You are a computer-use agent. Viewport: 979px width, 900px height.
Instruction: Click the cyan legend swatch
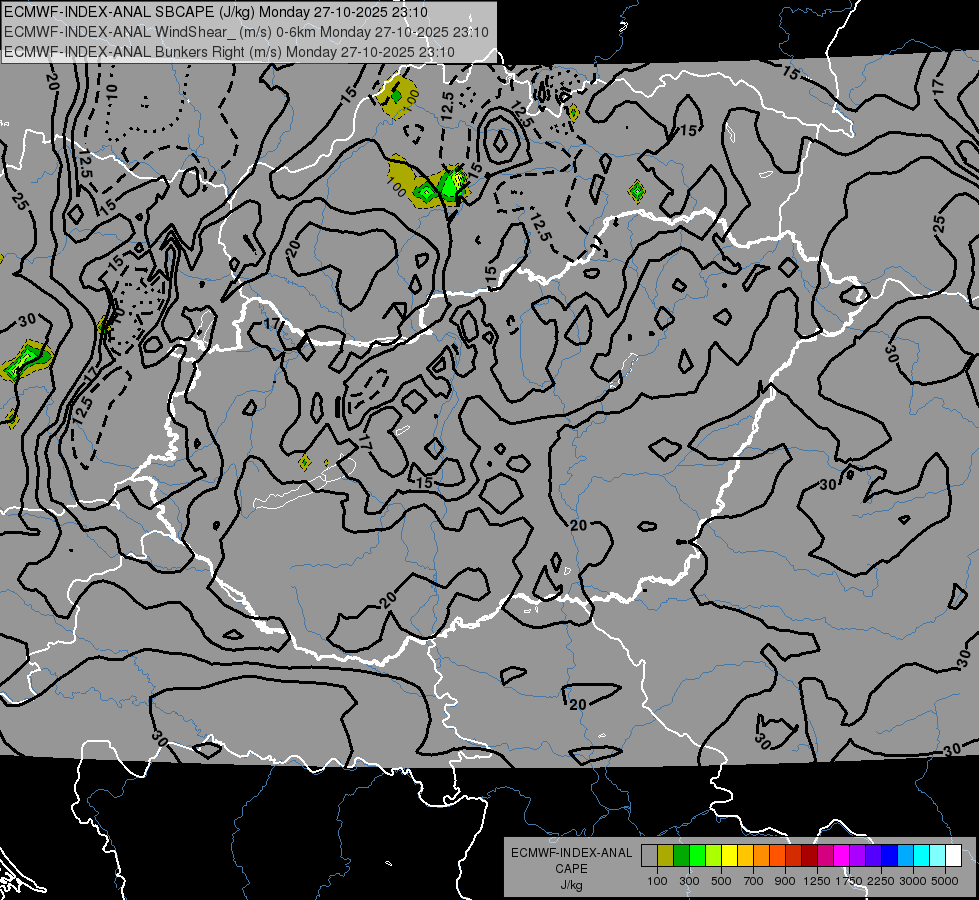tap(922, 856)
